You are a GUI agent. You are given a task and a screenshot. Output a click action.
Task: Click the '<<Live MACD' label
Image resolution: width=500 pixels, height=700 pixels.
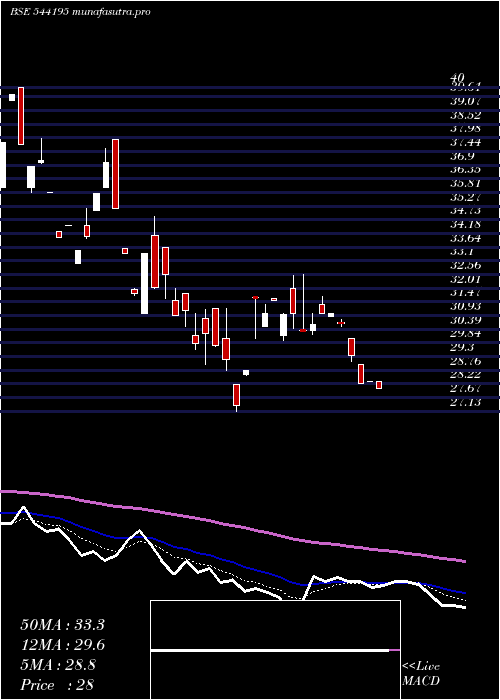pyautogui.click(x=421, y=674)
